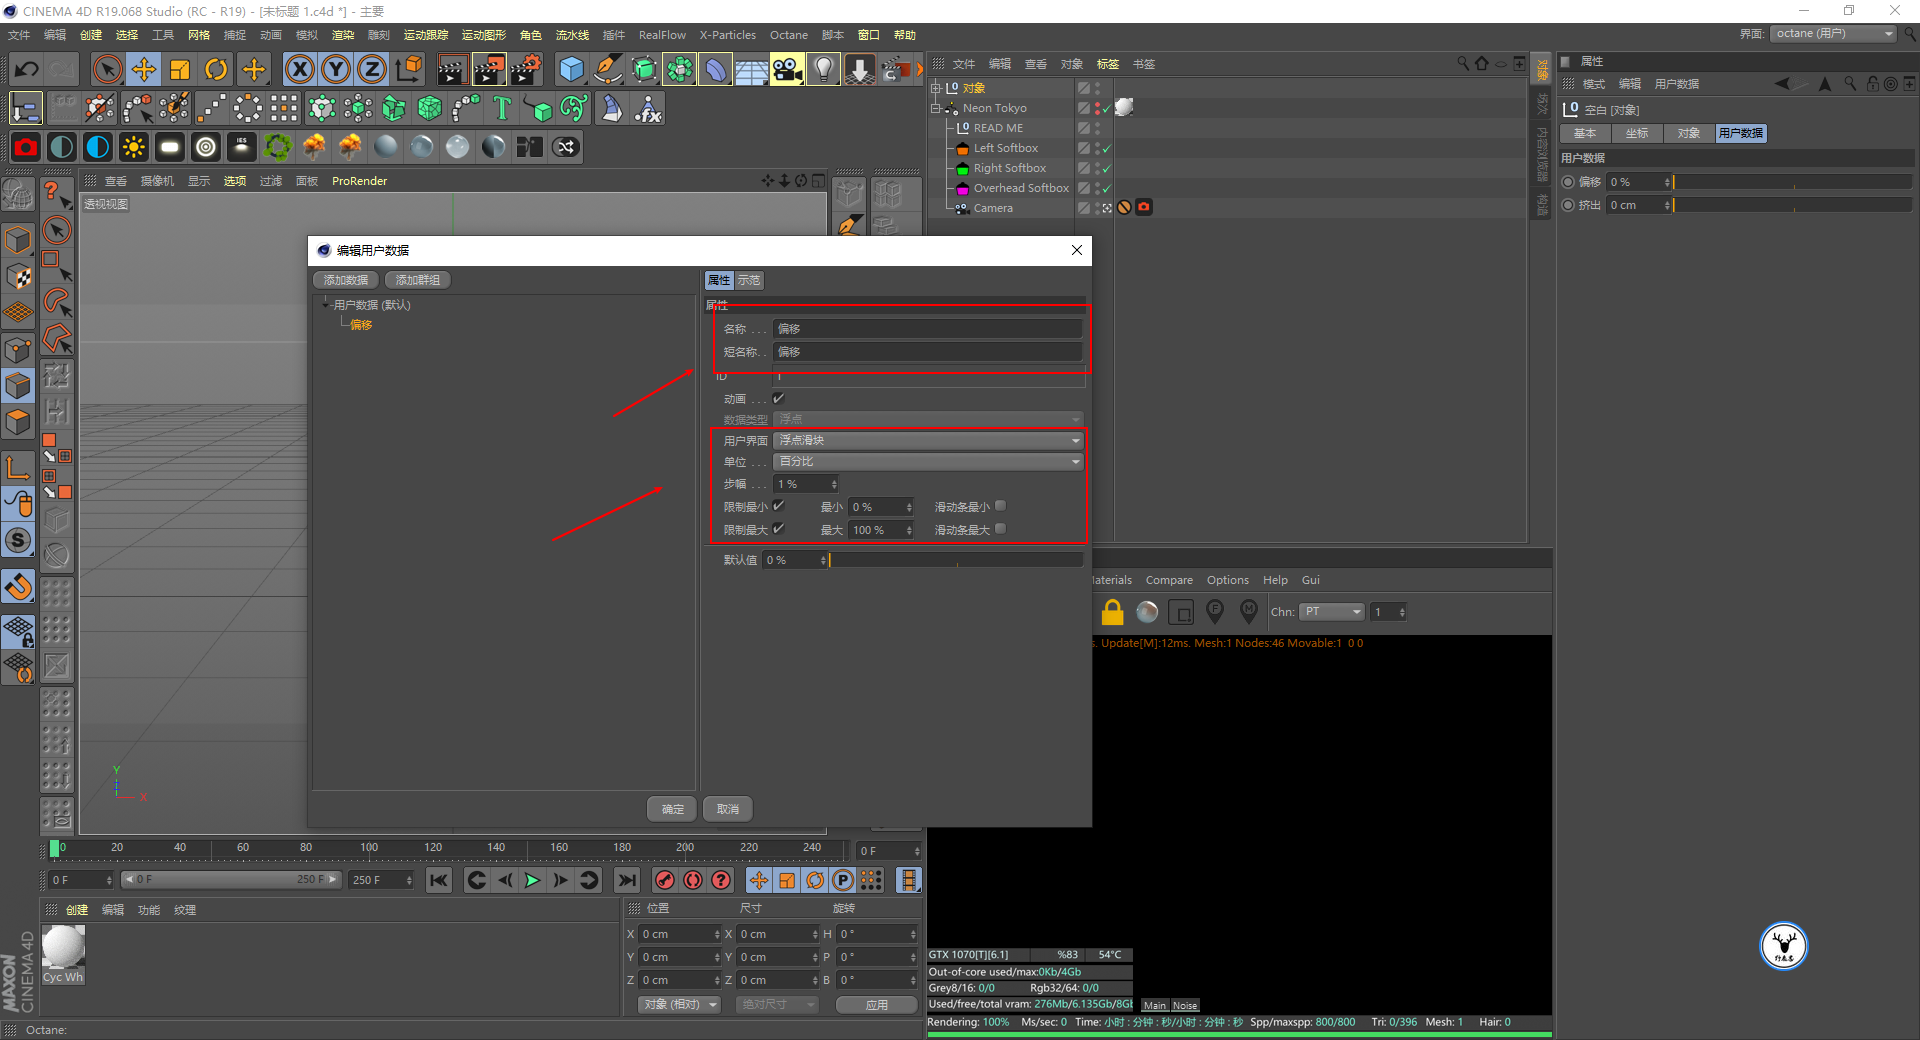Uncheck the 限制最小 checkbox
Viewport: 1920px width, 1040px height.
(779, 506)
